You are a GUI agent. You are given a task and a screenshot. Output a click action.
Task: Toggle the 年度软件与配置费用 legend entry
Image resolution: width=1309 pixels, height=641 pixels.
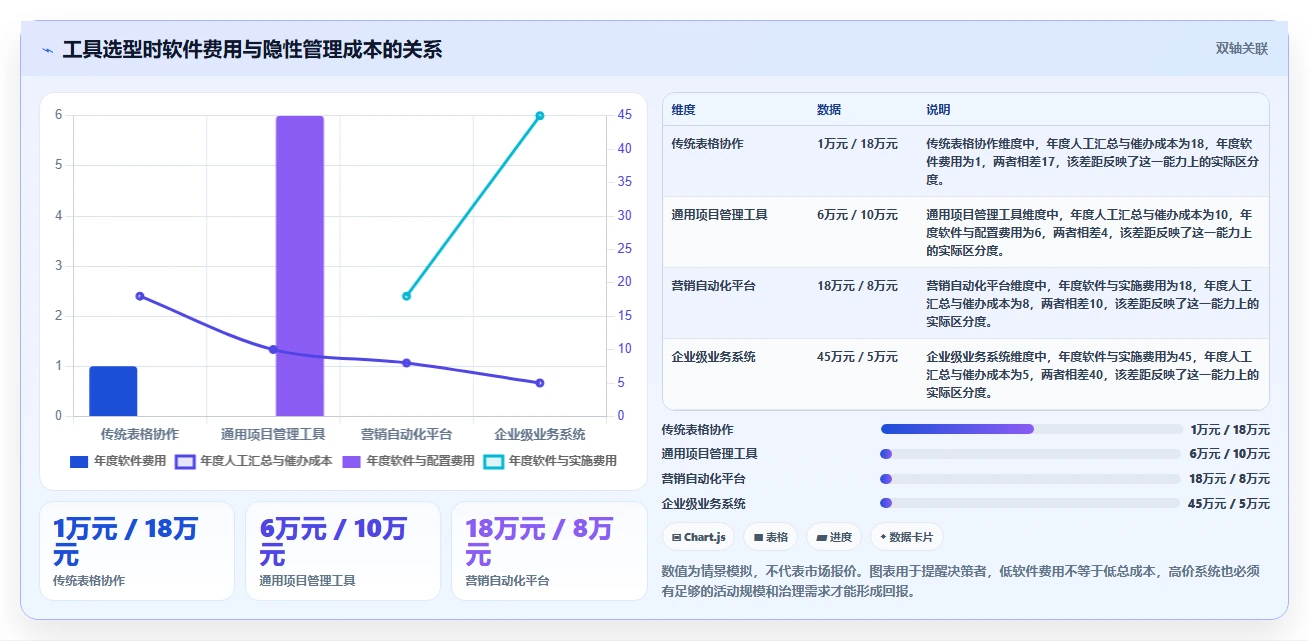(x=408, y=461)
